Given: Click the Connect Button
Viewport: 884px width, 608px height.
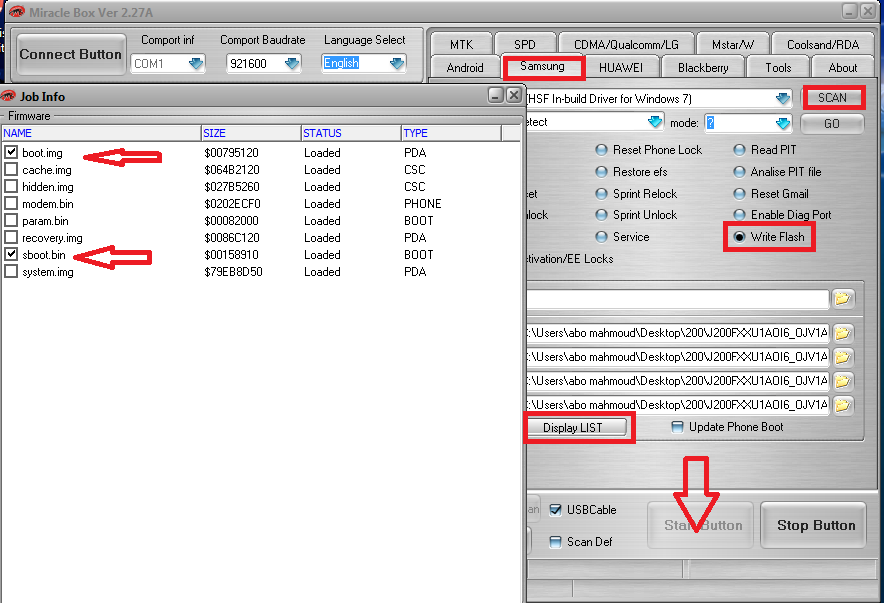Looking at the screenshot, I should [x=70, y=54].
